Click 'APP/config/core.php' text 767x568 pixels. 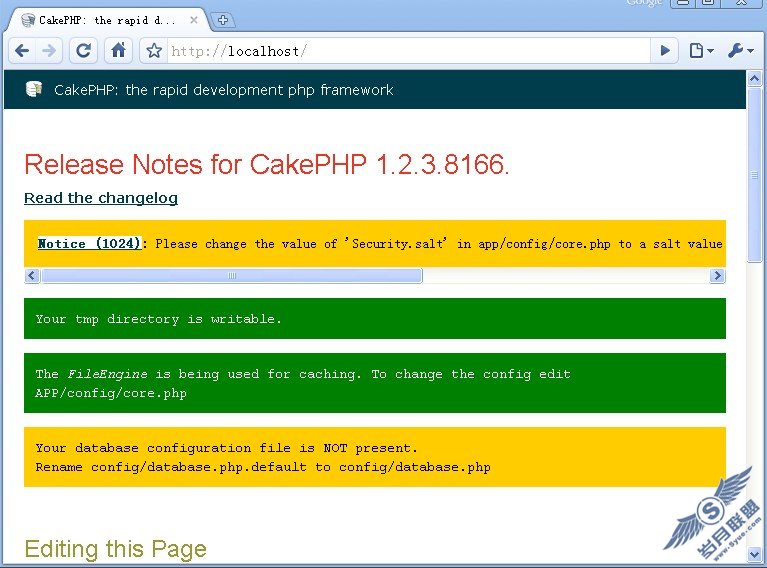111,393
